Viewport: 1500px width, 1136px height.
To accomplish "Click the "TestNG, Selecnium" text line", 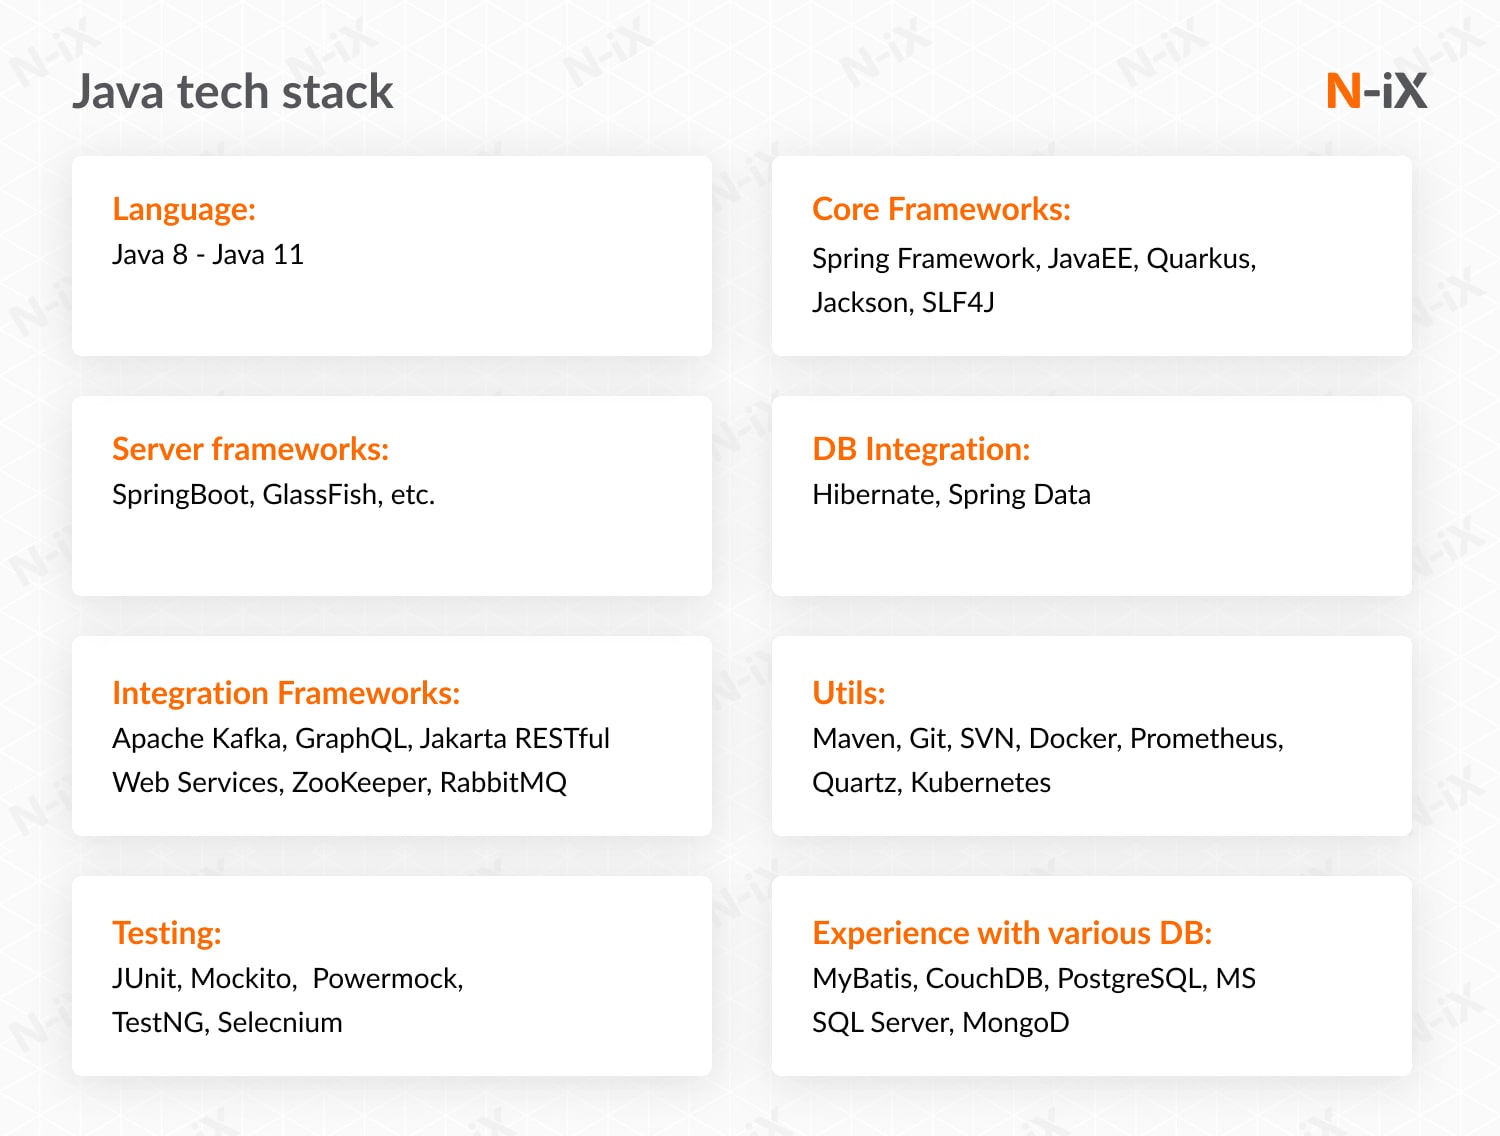I will 227,1023.
